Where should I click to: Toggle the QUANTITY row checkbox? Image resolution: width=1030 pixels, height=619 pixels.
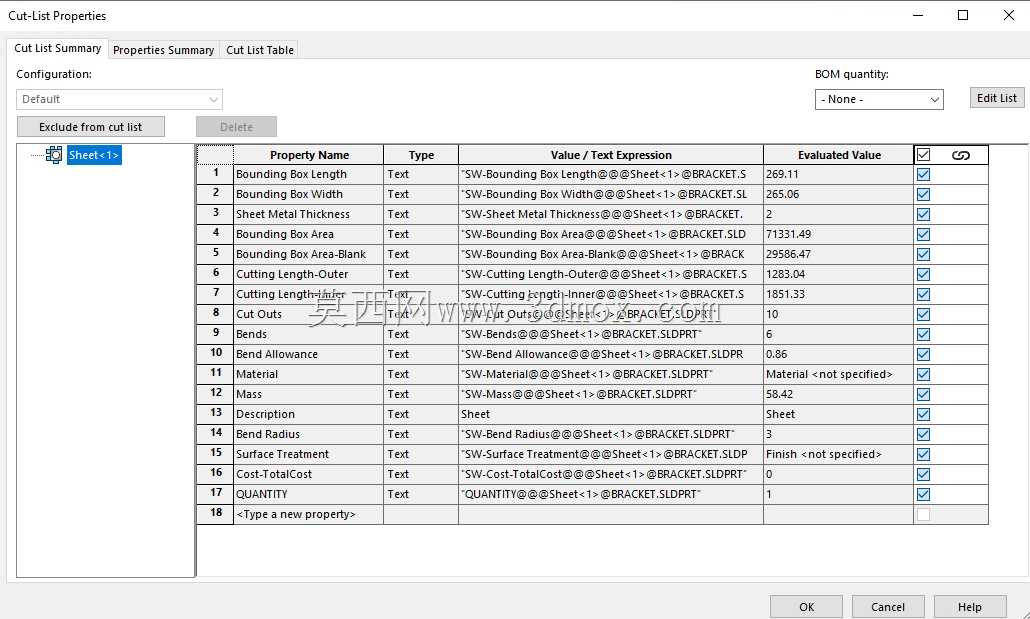pyautogui.click(x=924, y=494)
